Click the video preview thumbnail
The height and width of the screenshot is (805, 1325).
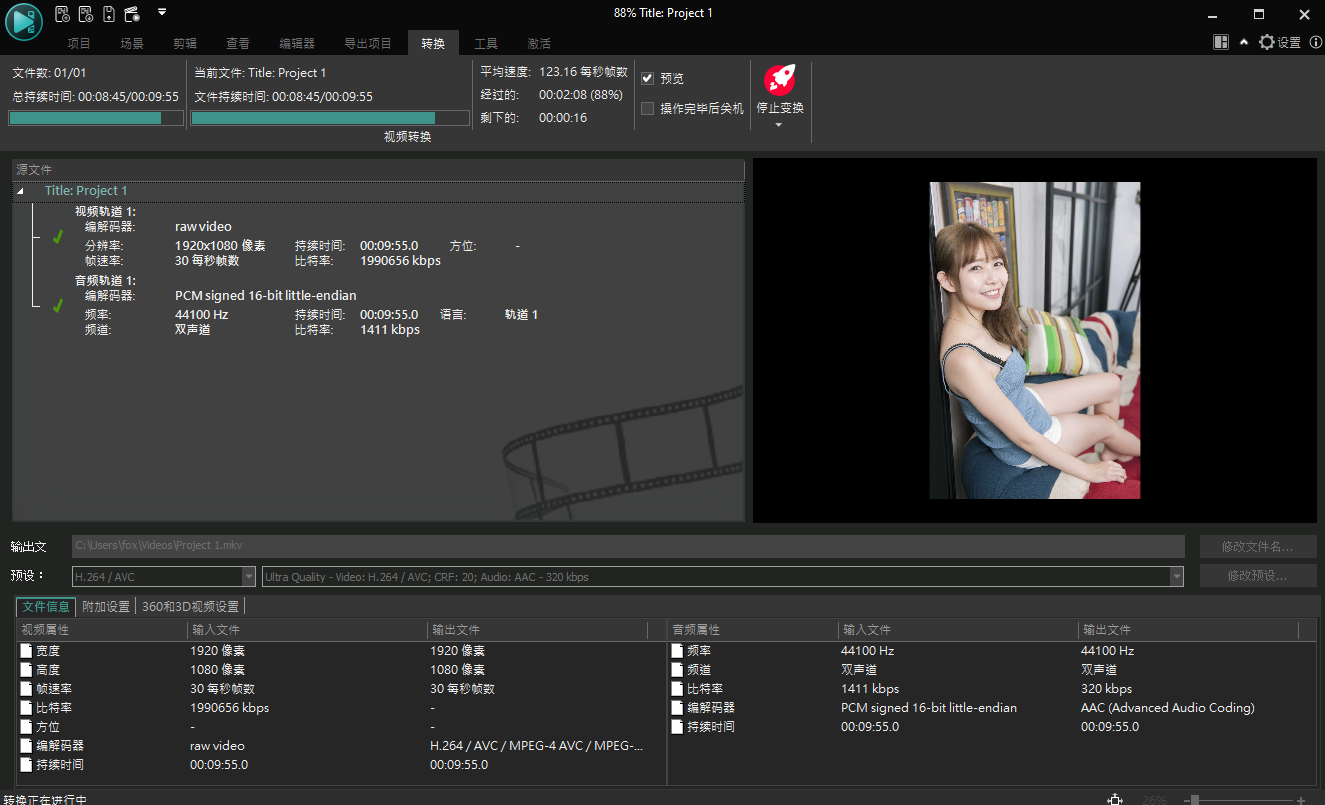point(1035,340)
